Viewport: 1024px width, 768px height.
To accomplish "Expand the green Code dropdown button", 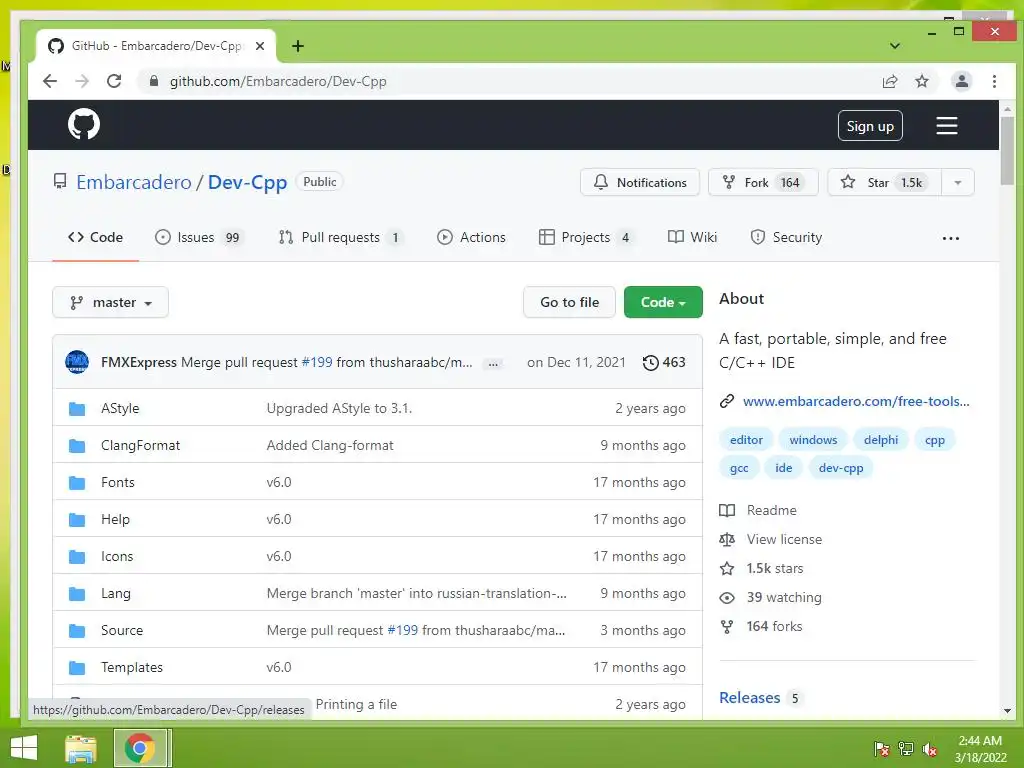I will pyautogui.click(x=663, y=302).
